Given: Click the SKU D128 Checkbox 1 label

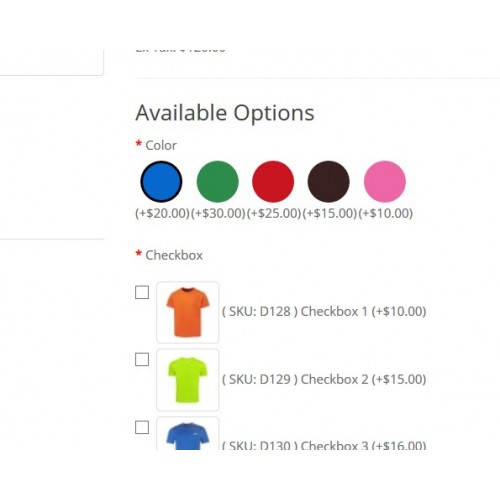Looking at the screenshot, I should tap(324, 312).
